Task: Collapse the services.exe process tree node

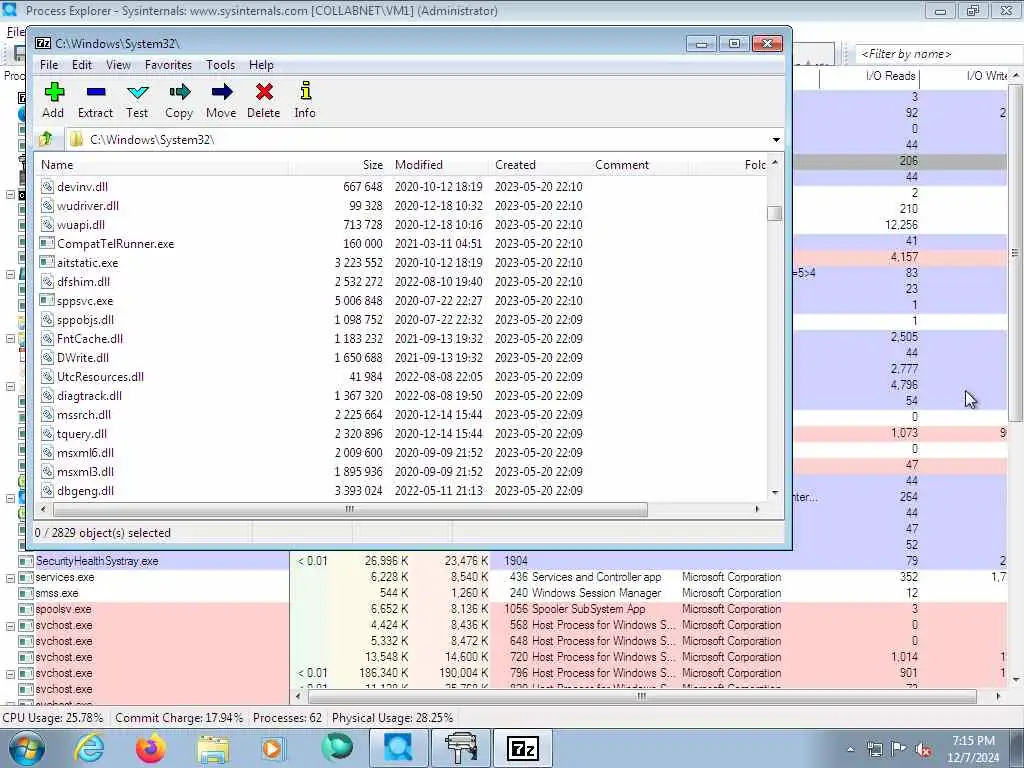Action: pyautogui.click(x=10, y=578)
